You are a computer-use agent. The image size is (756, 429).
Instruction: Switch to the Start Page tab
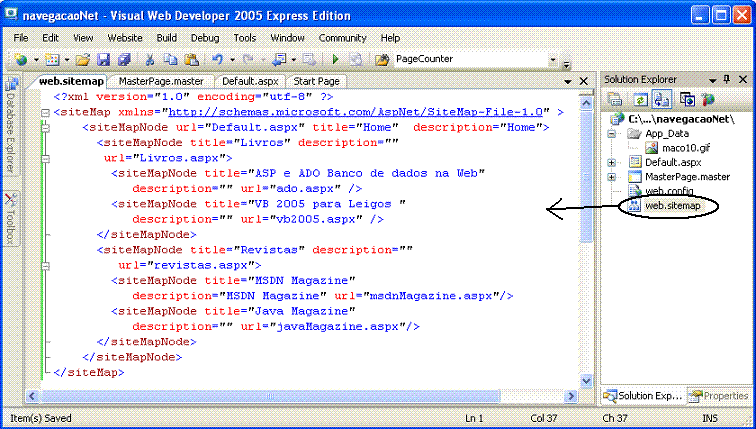tap(316, 81)
